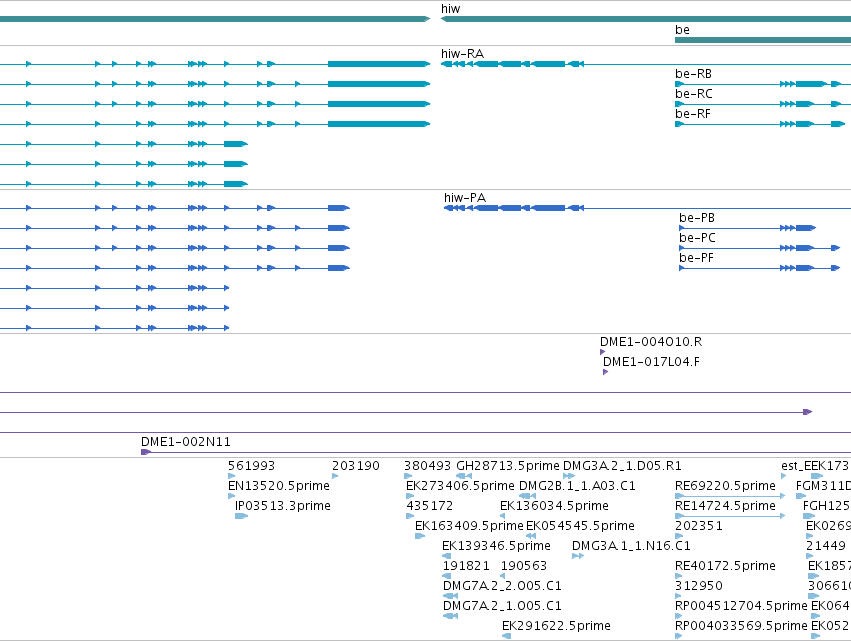Select EST EK291622.5prime

[556, 626]
